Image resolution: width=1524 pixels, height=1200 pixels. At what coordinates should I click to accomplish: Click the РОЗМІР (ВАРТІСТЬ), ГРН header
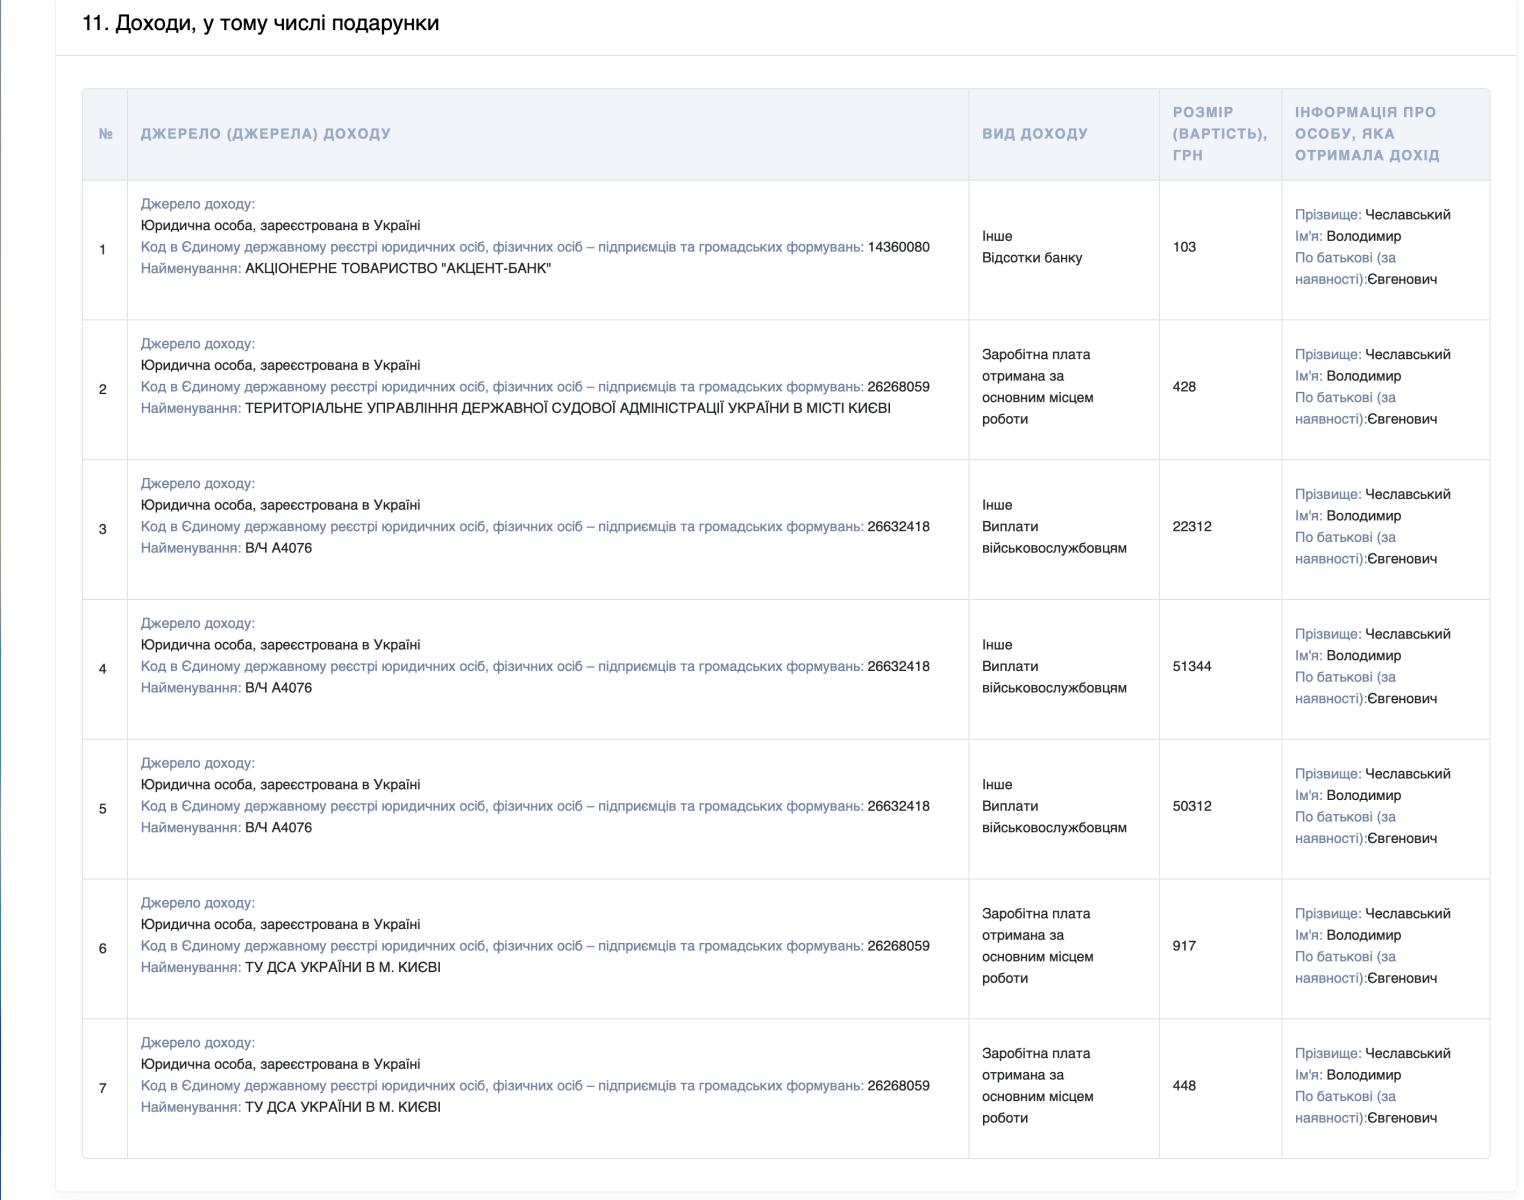coord(1220,134)
